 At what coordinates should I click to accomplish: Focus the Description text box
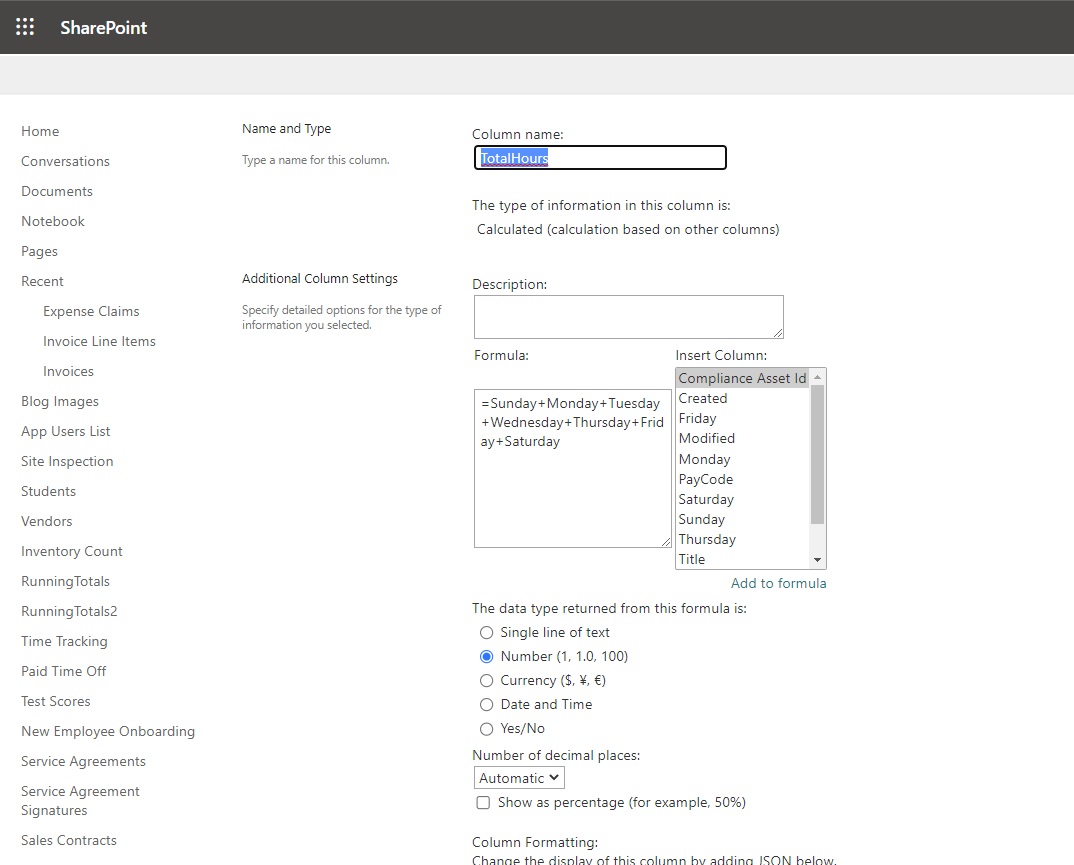628,316
